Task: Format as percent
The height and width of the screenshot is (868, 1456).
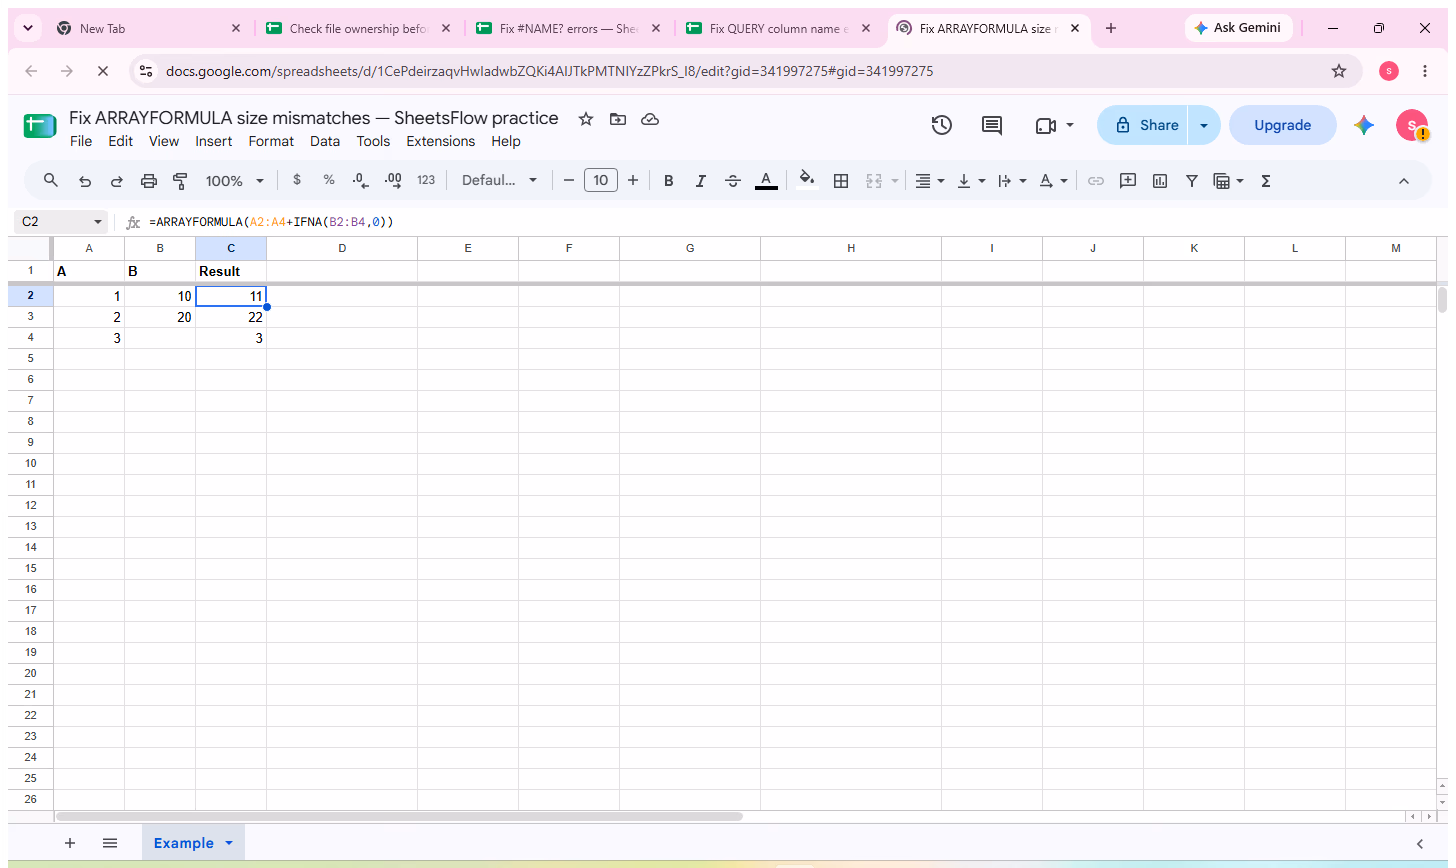Action: click(329, 181)
